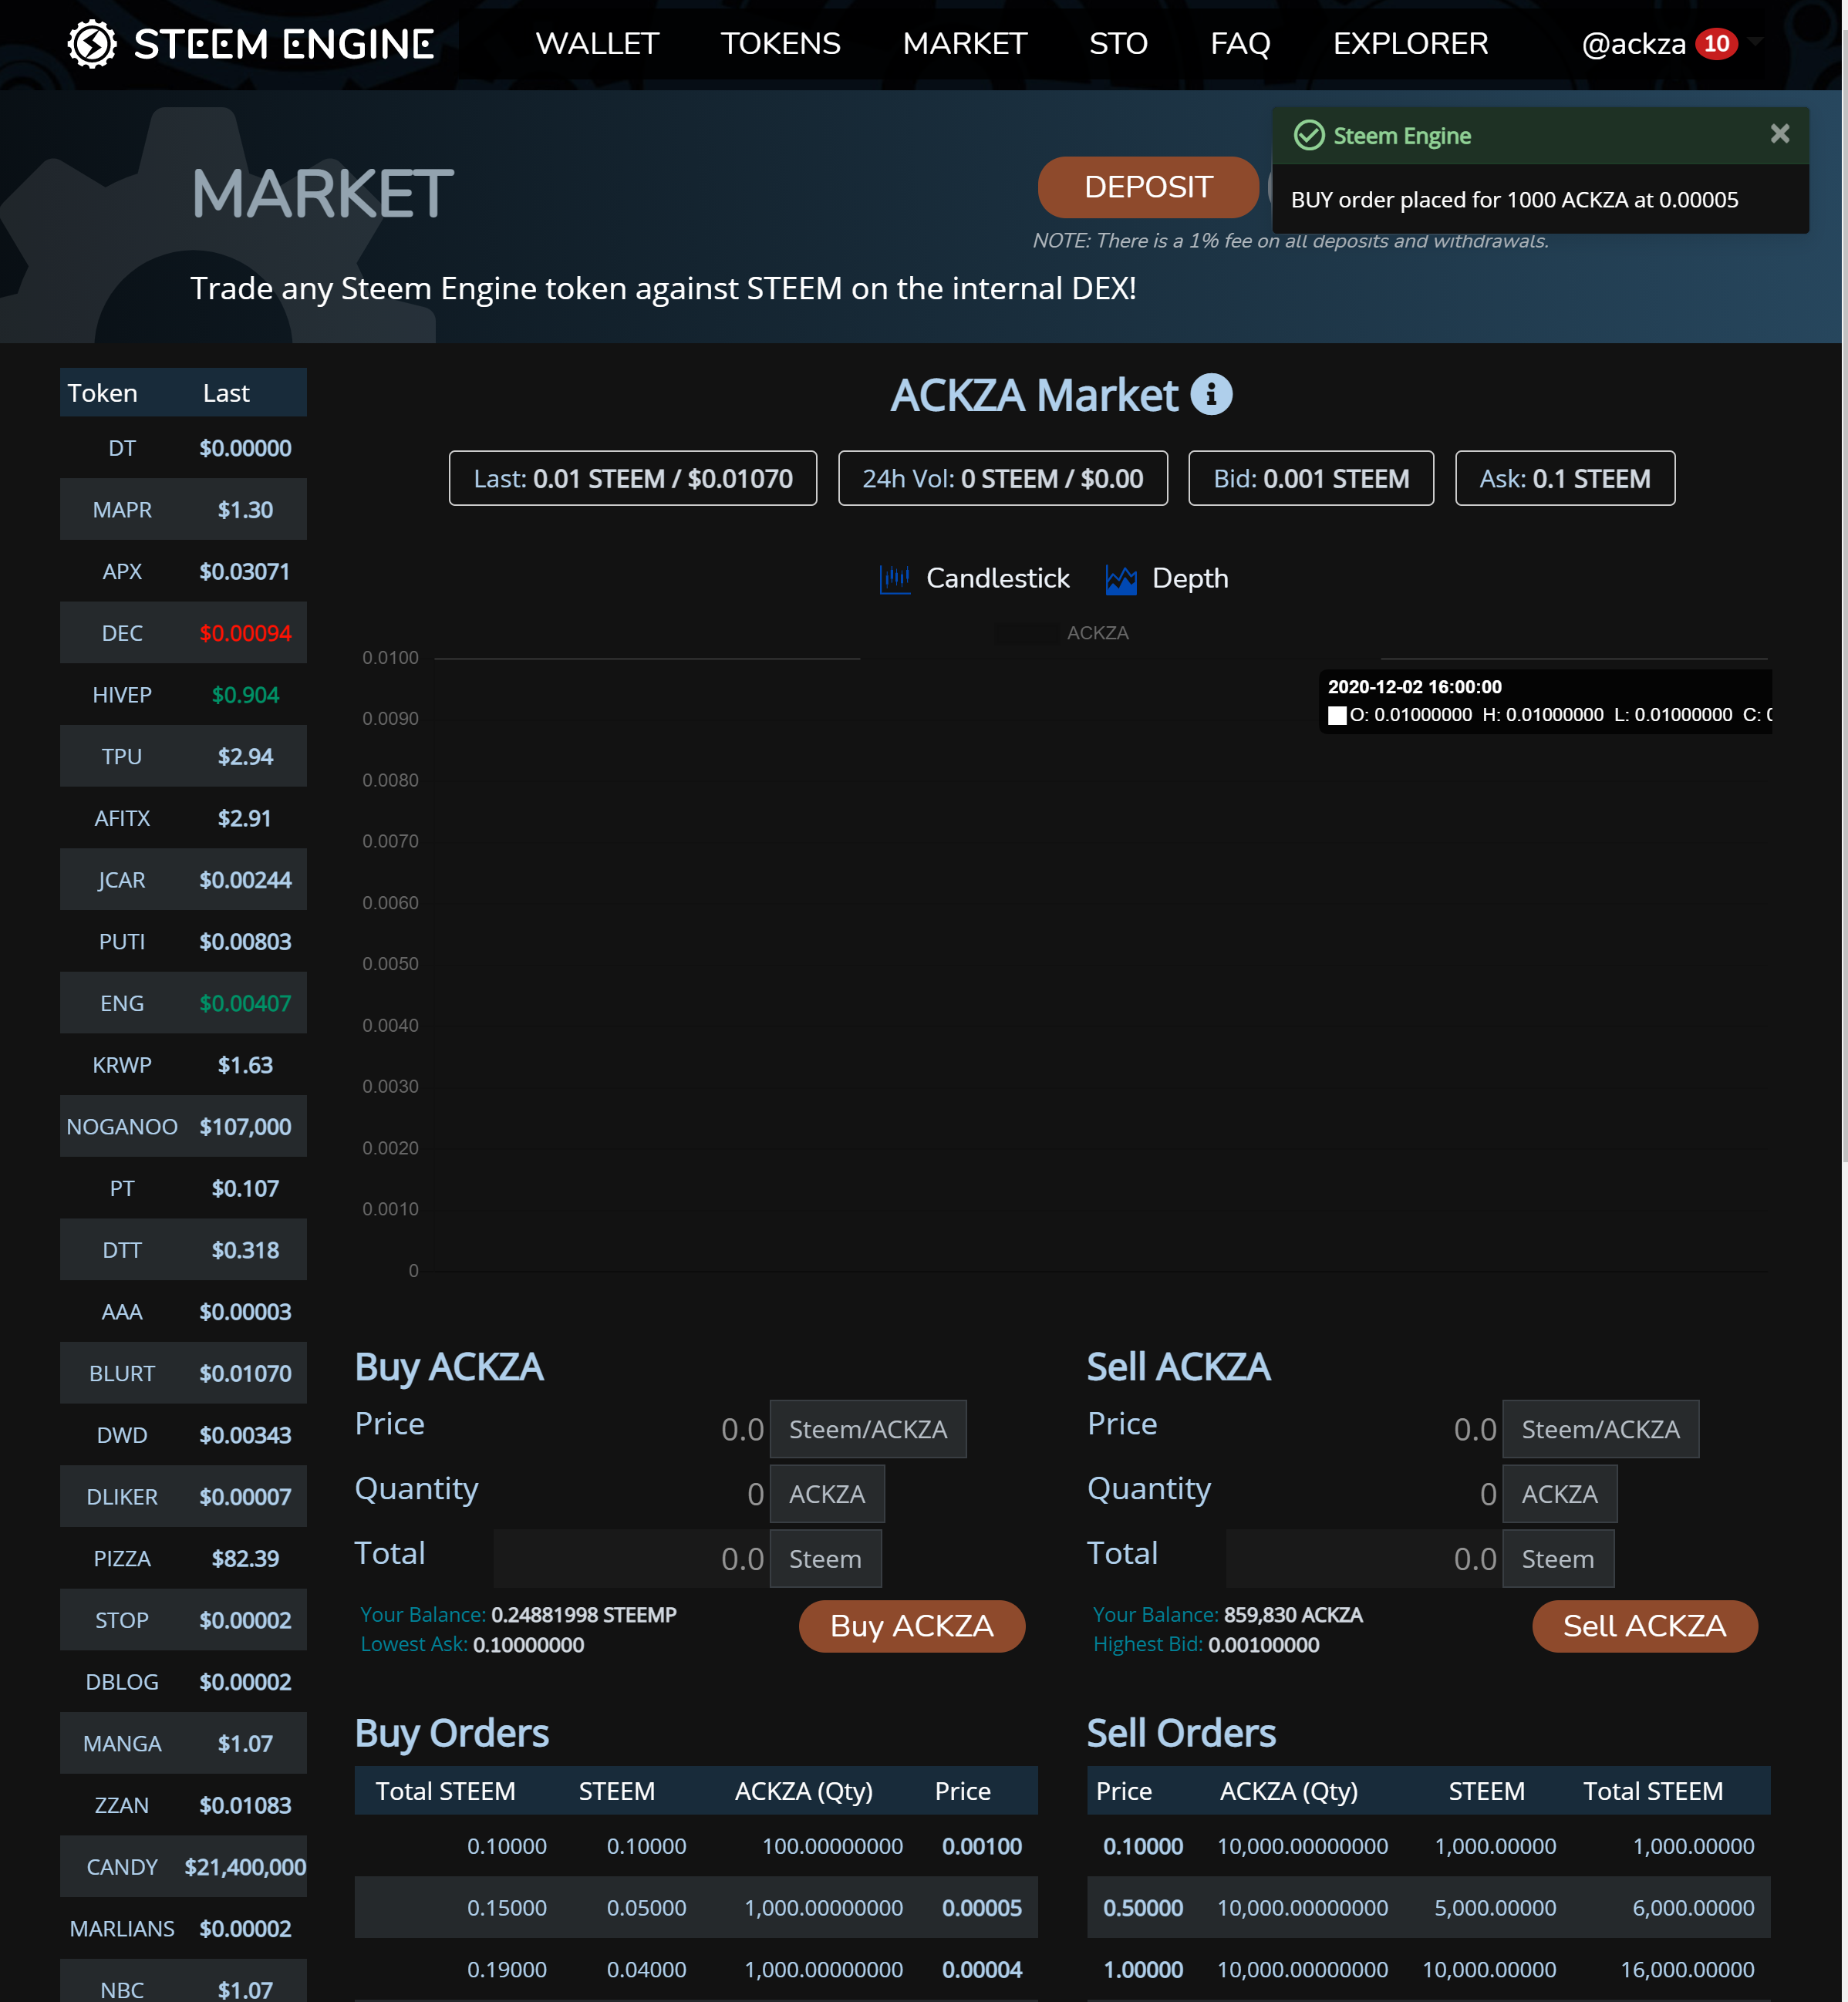Submit order with Buy ACKZA button
Image resolution: width=1848 pixels, height=2002 pixels.
(912, 1627)
